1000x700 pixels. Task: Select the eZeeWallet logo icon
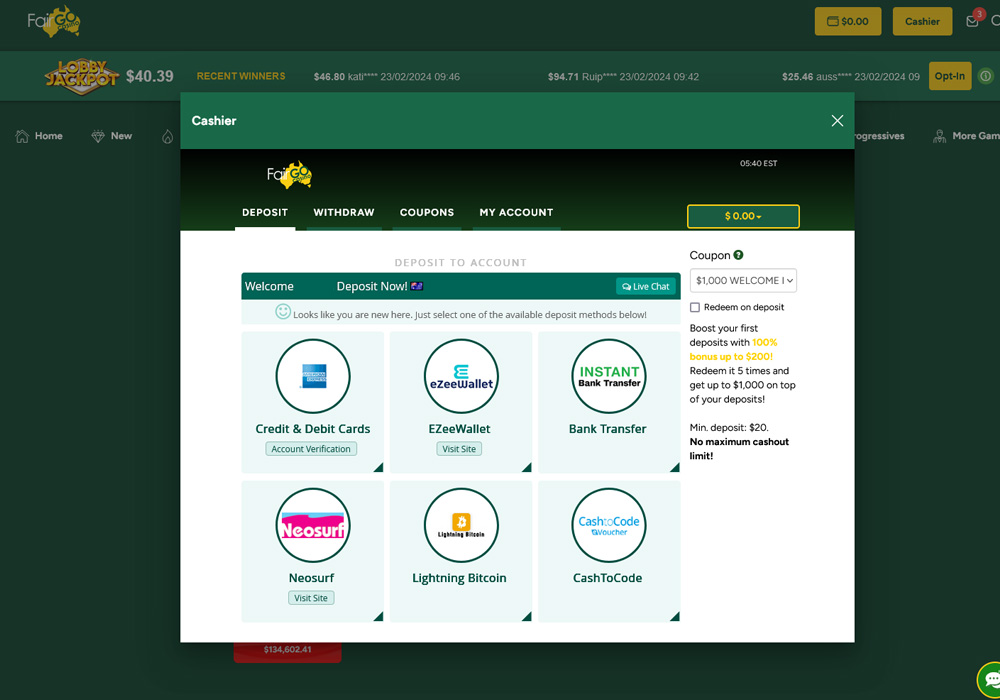pyautogui.click(x=461, y=376)
